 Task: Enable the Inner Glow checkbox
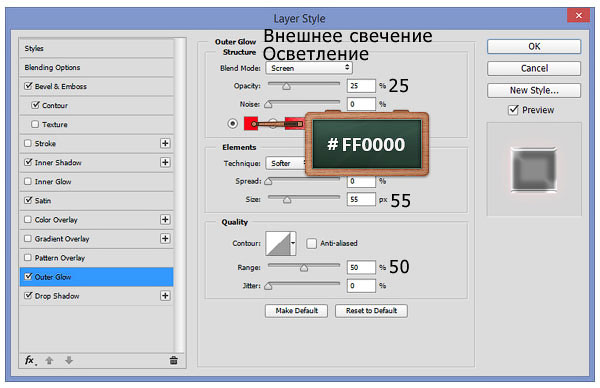[x=28, y=181]
